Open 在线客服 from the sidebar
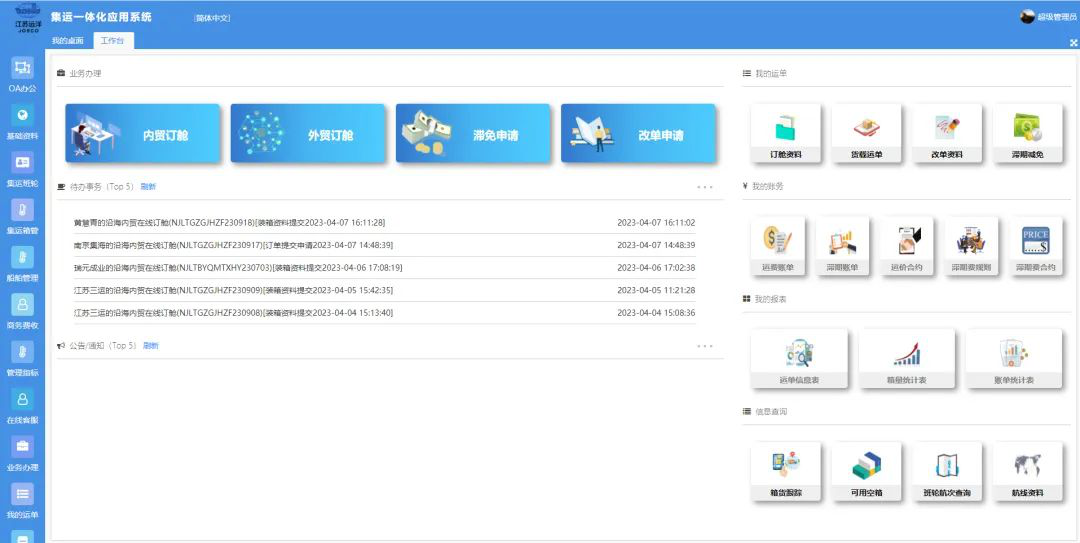The image size is (1080, 543). click(x=22, y=400)
